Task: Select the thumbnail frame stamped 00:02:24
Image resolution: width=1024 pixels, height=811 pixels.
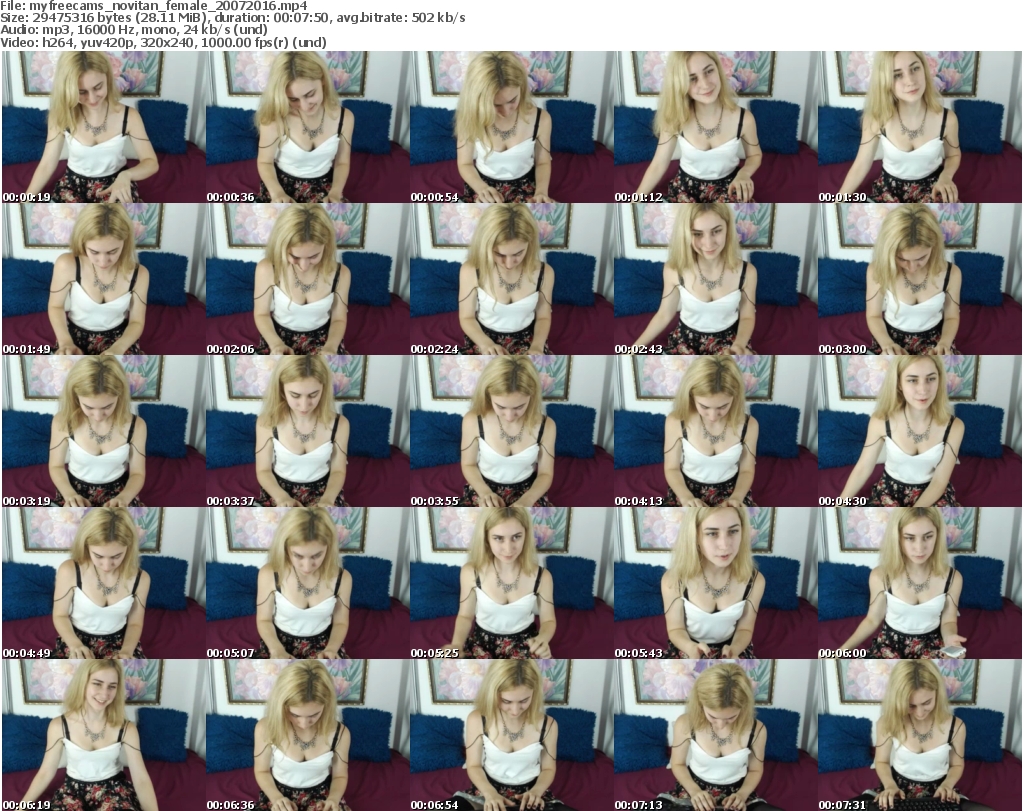Action: (x=512, y=279)
